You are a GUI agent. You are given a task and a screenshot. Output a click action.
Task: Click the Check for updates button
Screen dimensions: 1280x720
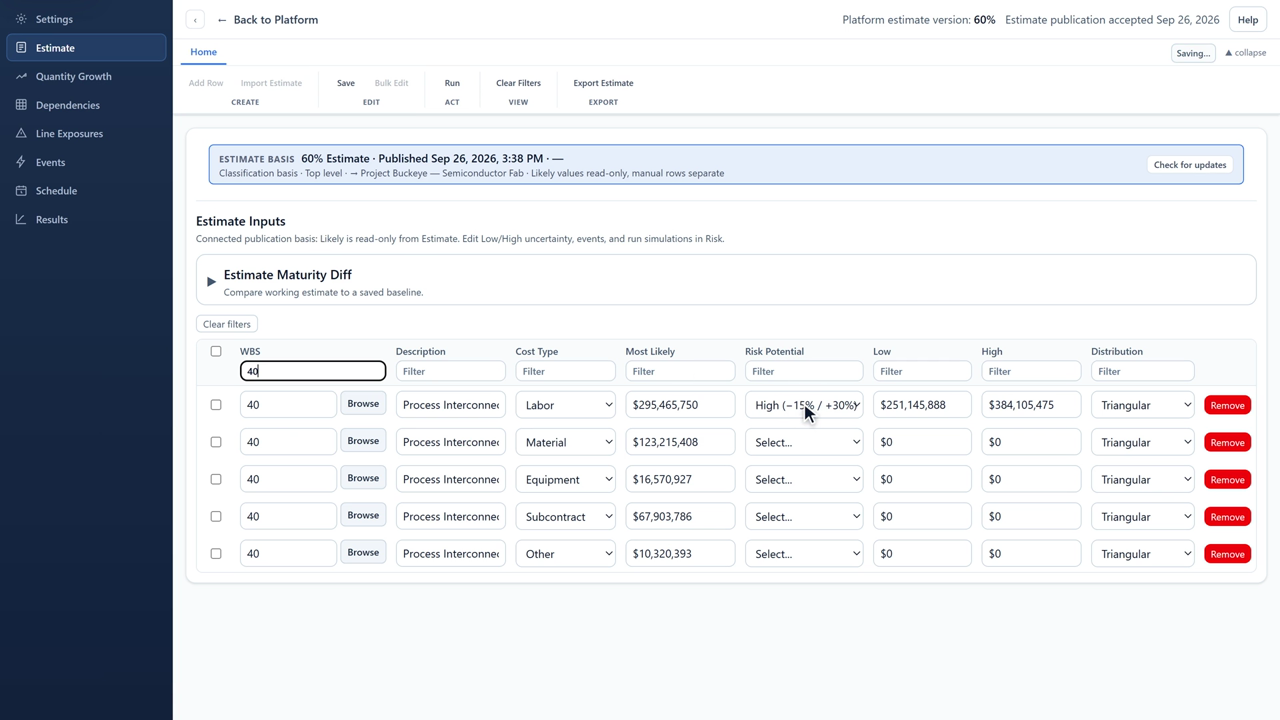1190,165
